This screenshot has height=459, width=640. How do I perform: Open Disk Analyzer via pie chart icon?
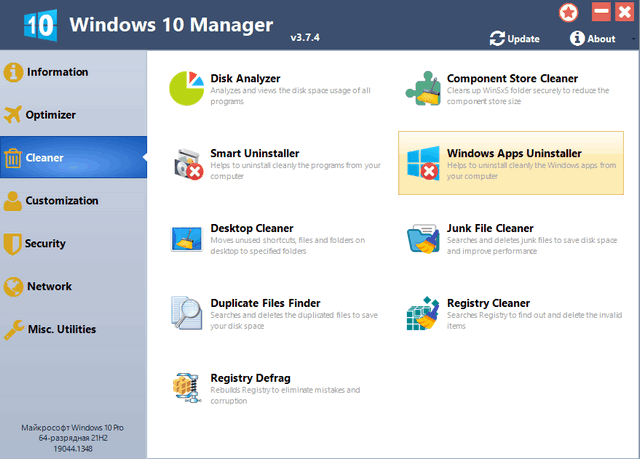(x=187, y=88)
